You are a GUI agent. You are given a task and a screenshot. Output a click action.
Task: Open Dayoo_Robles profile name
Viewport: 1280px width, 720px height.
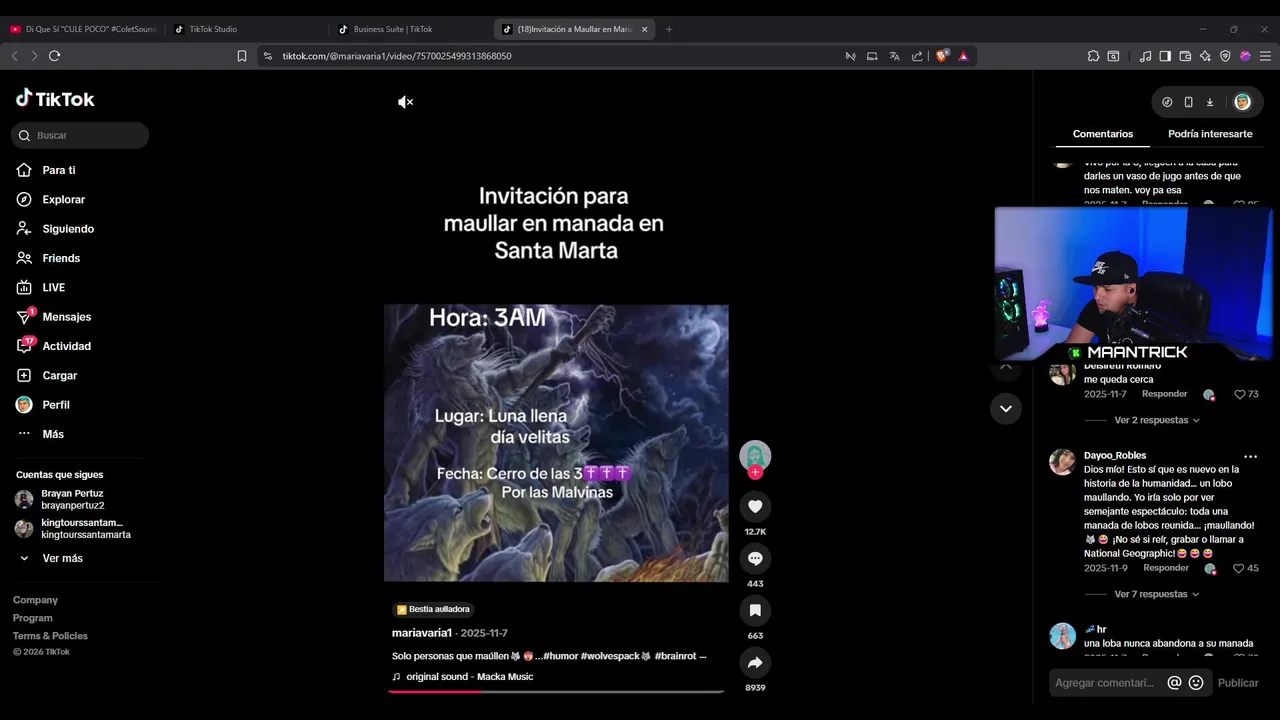(1115, 455)
